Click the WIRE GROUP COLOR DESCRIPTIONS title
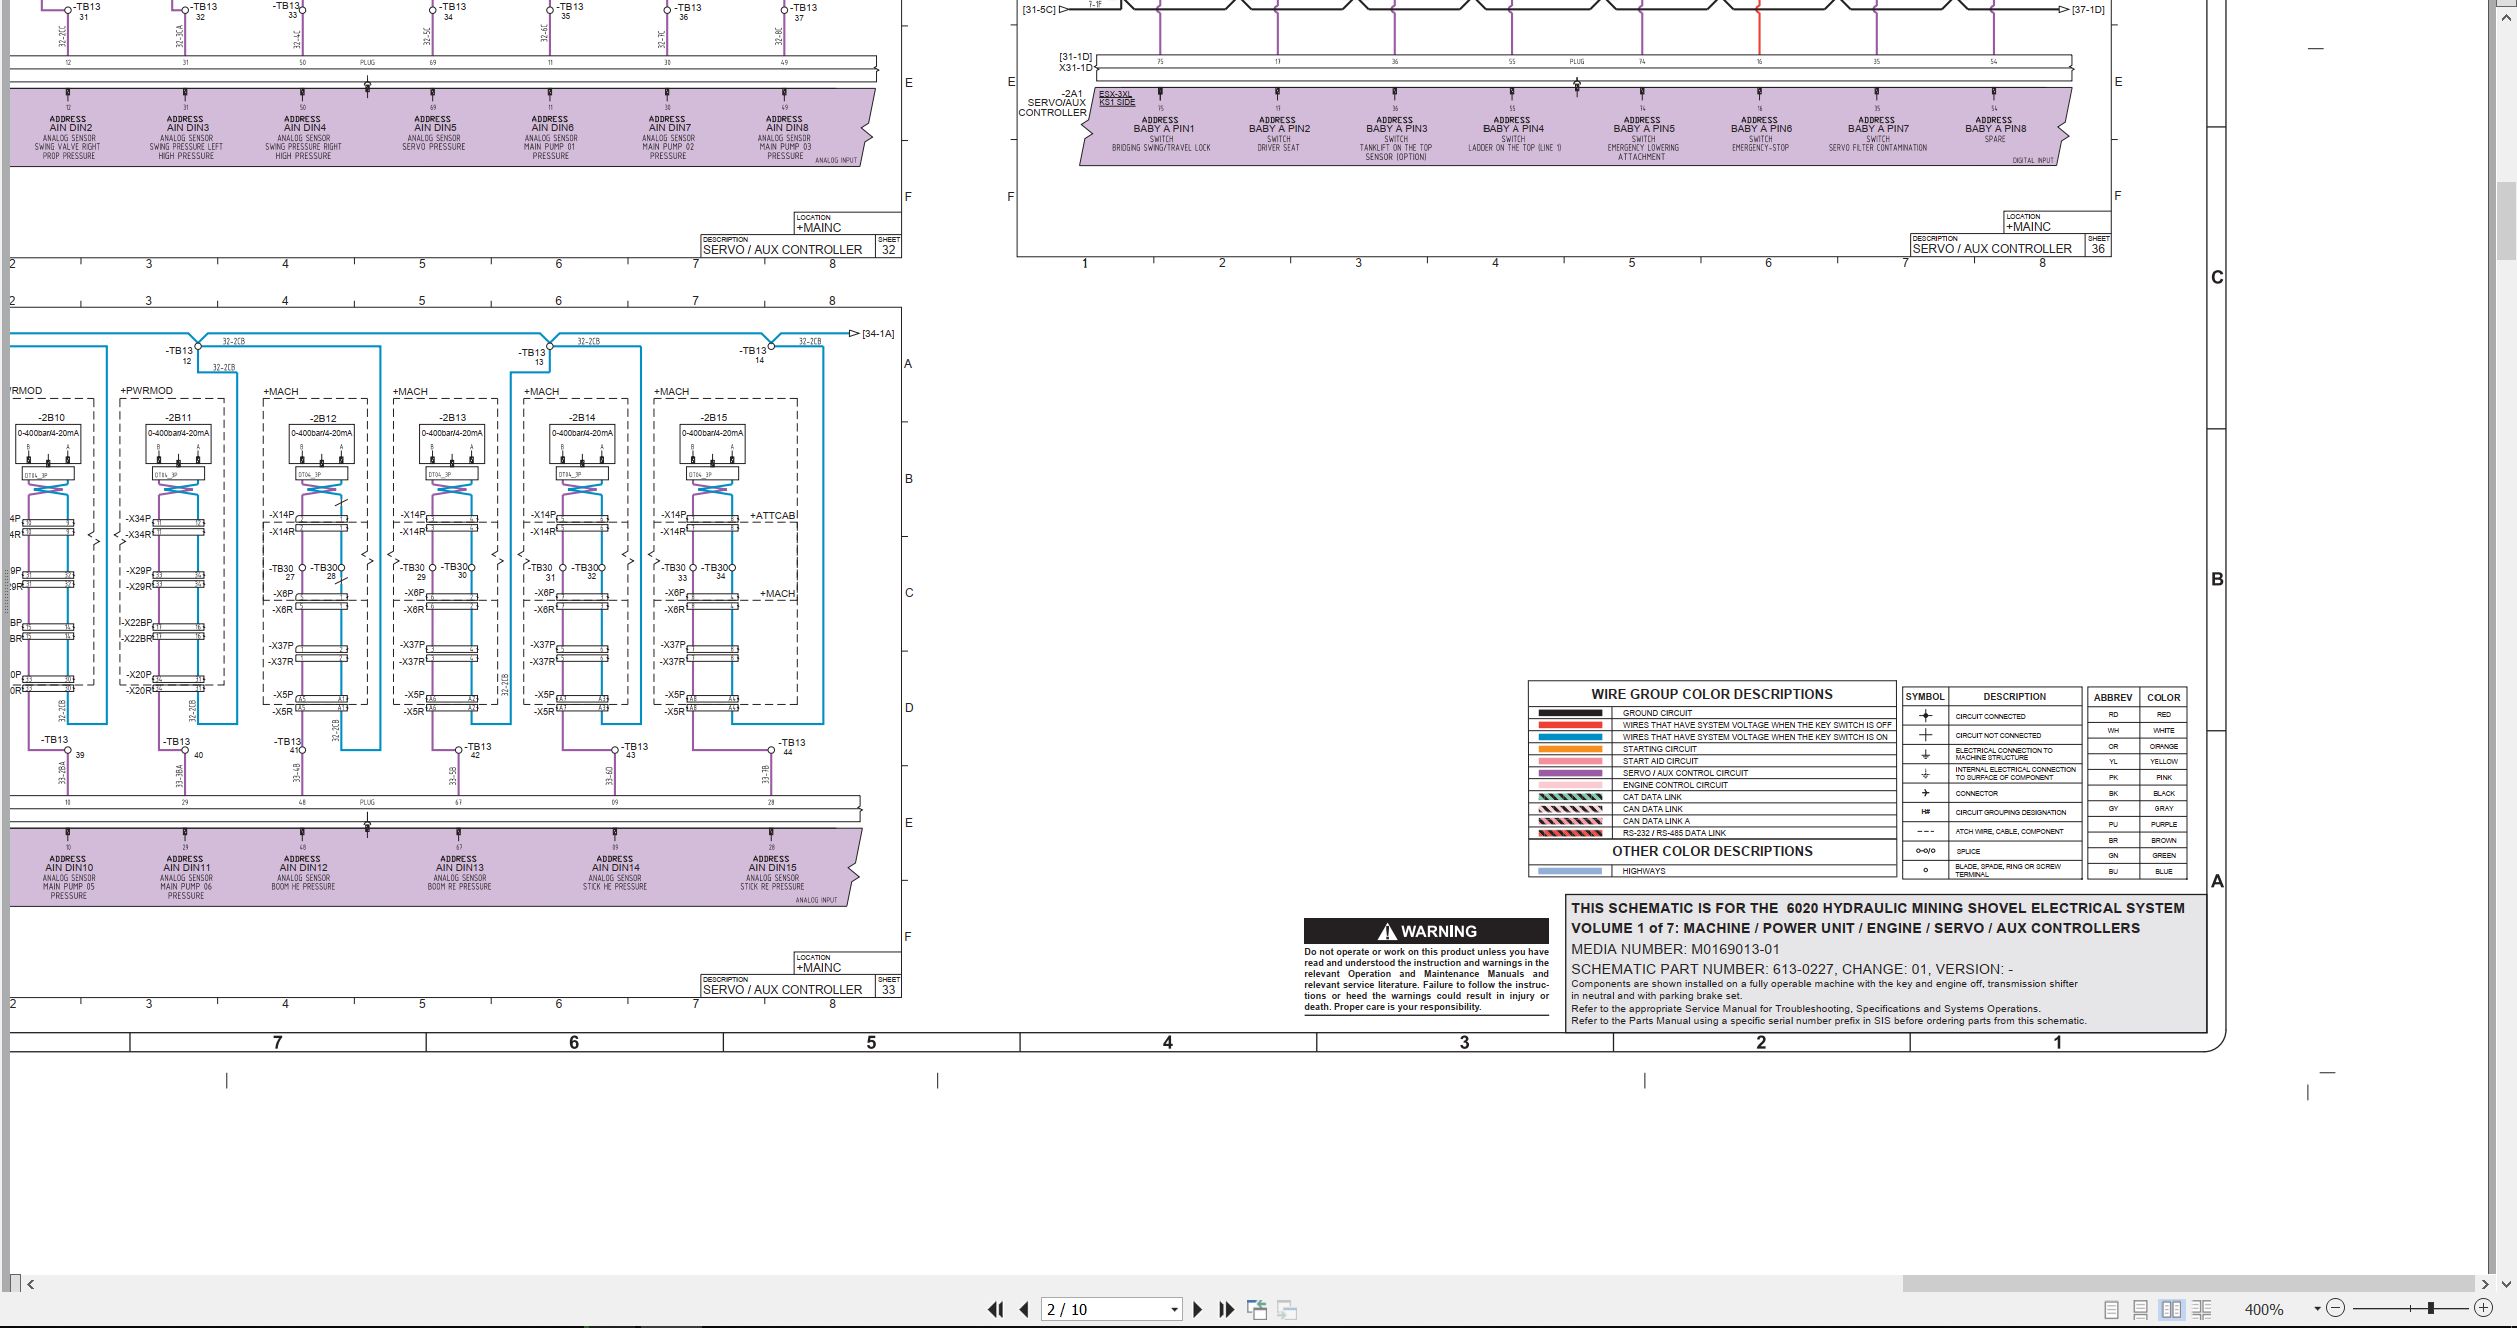2517x1328 pixels. pos(1712,694)
